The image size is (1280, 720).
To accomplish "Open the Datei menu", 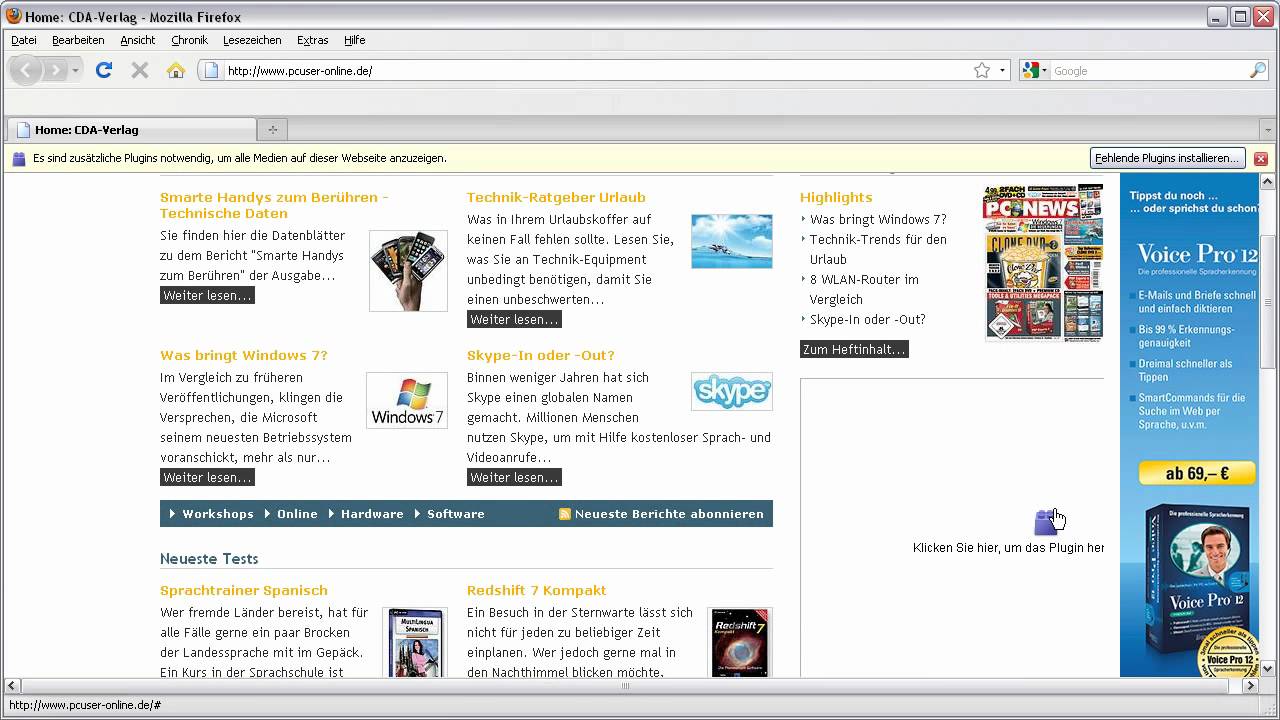I will coord(24,40).
